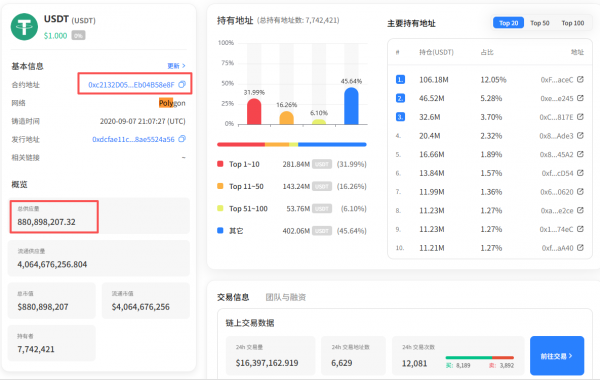The width and height of the screenshot is (600, 380).
Task: Click the buy/sell ratio bar
Action: click(479, 357)
